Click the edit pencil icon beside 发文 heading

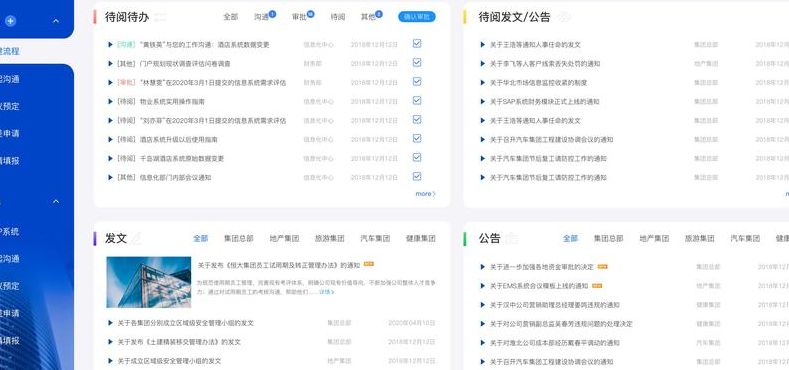[136, 238]
